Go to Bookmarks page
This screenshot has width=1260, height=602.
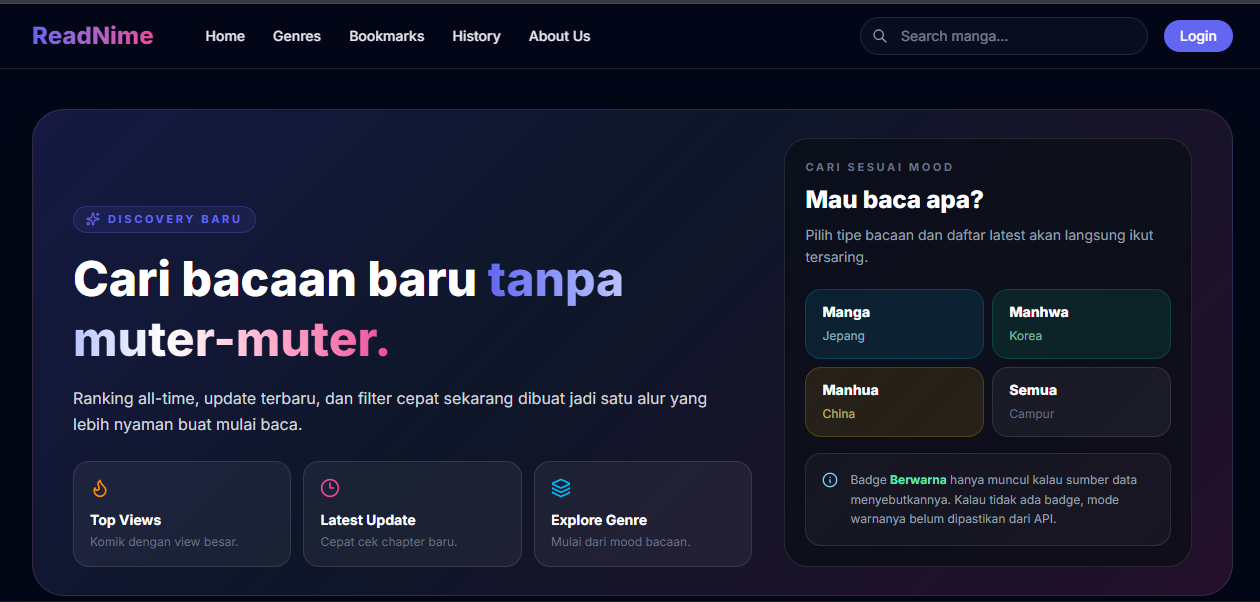[x=386, y=36]
